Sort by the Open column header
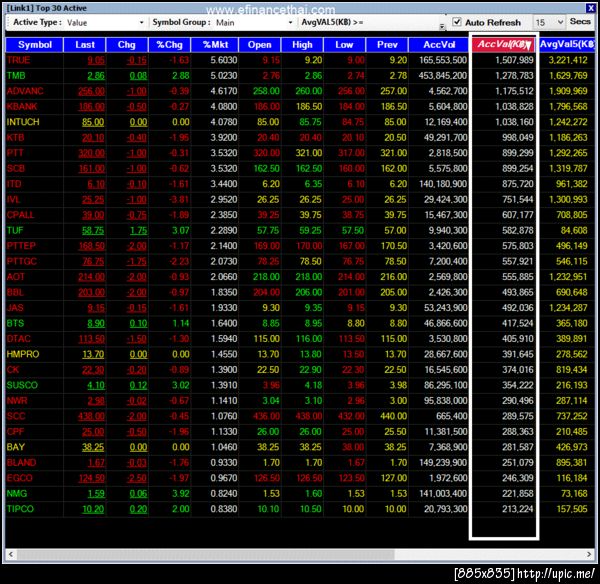 (259, 45)
